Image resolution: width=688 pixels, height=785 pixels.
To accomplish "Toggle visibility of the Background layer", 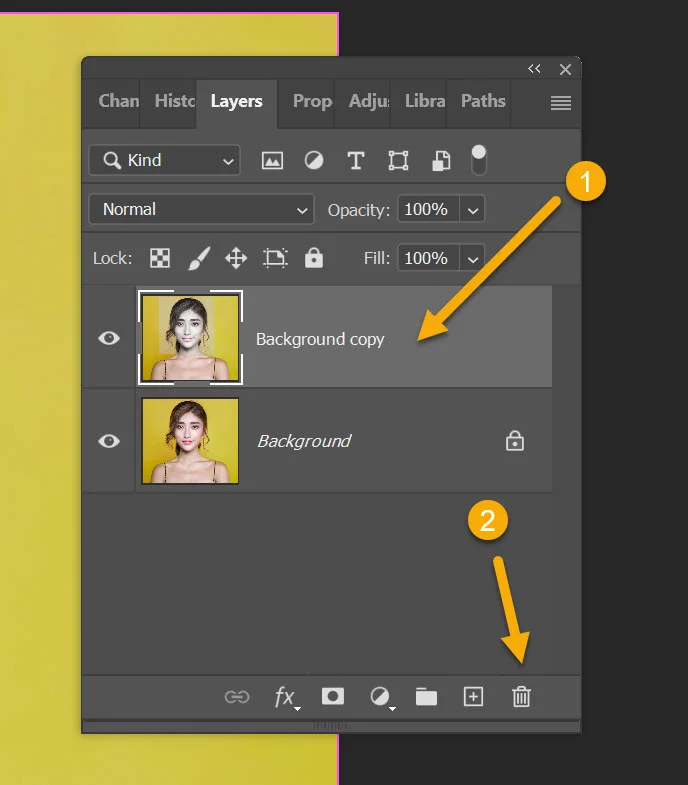I will pos(109,441).
